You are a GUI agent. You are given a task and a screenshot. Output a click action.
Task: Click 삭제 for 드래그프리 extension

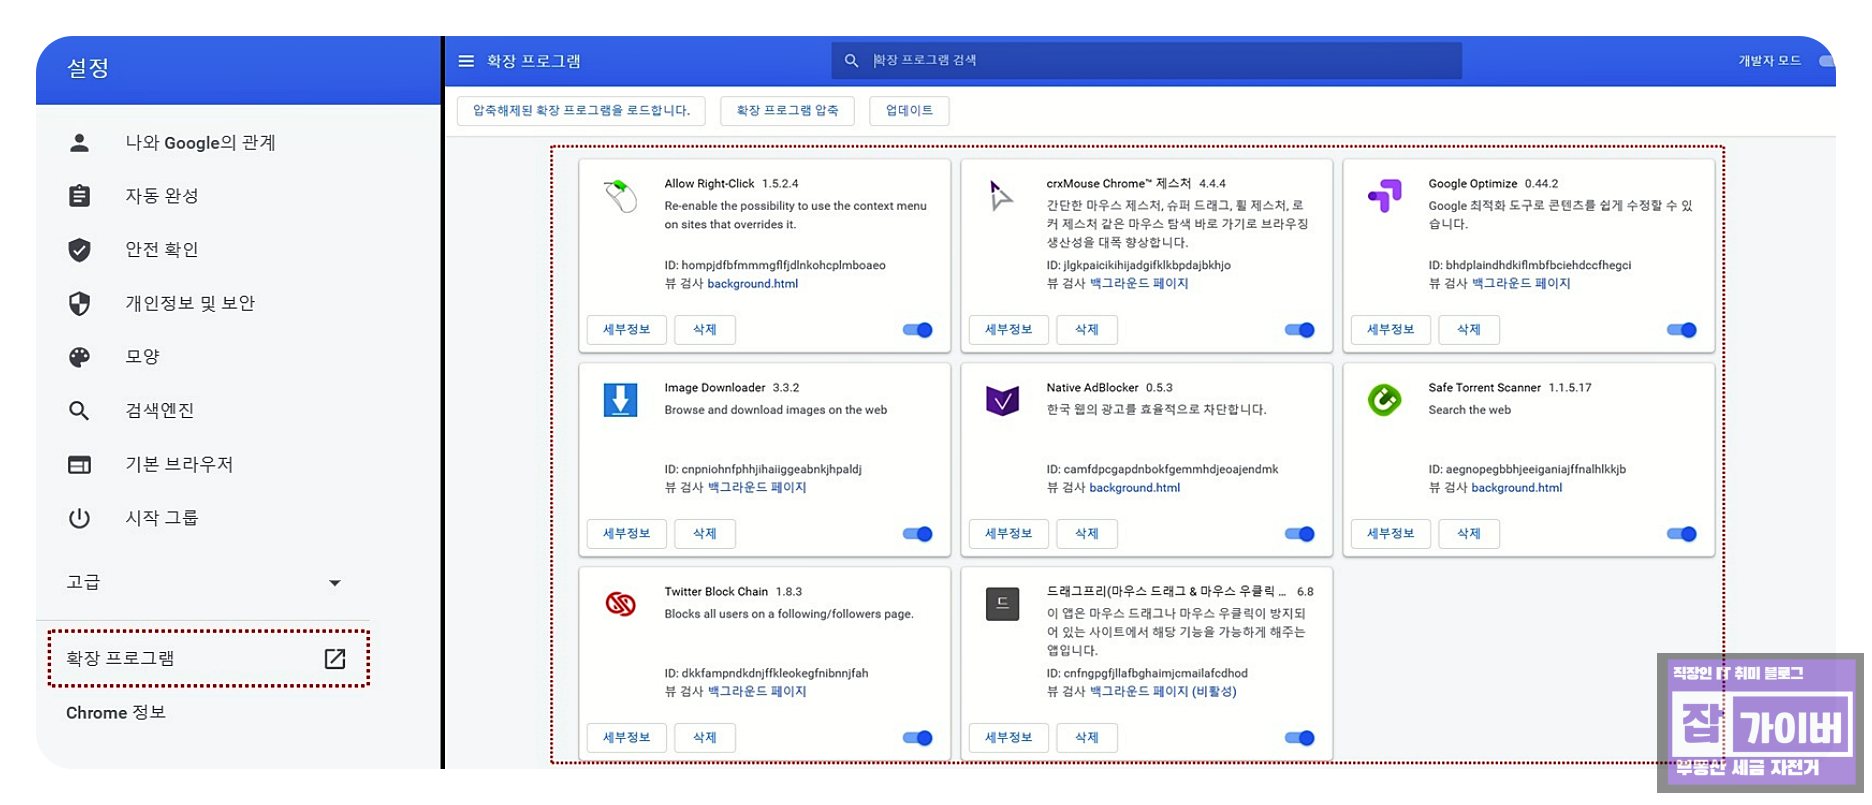click(x=1087, y=738)
